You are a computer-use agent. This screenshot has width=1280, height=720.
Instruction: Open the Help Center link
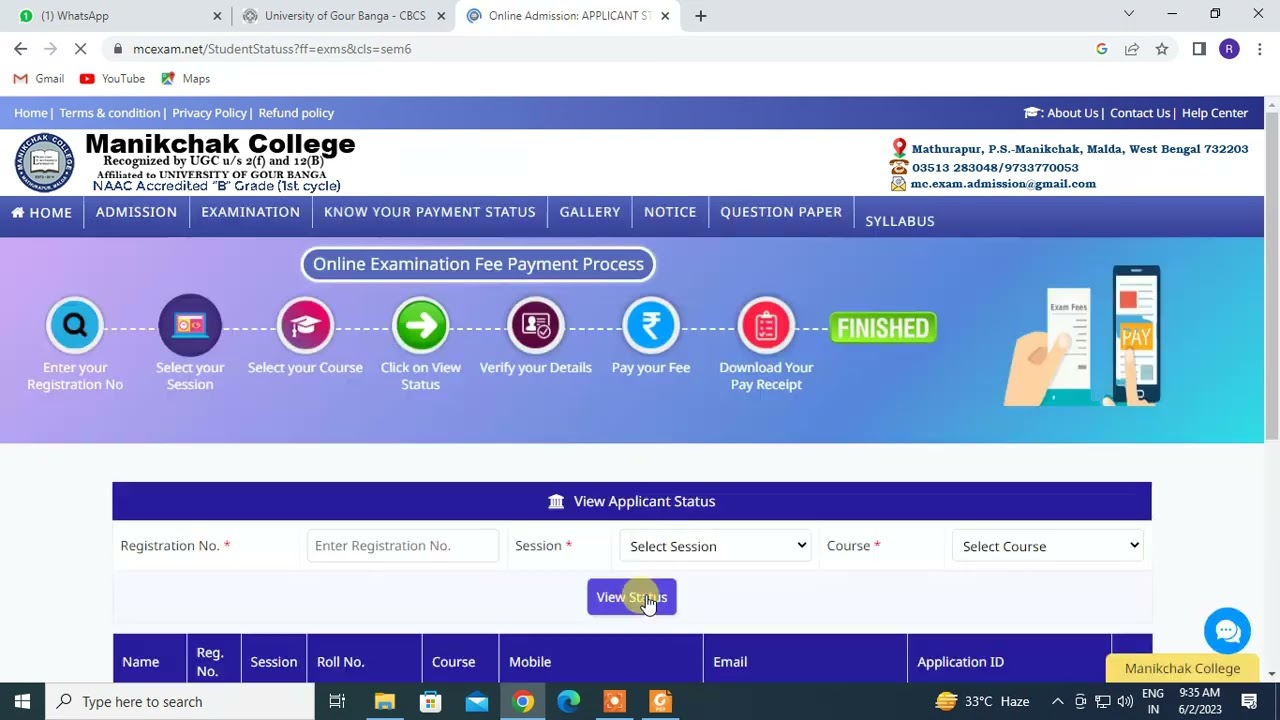1215,113
